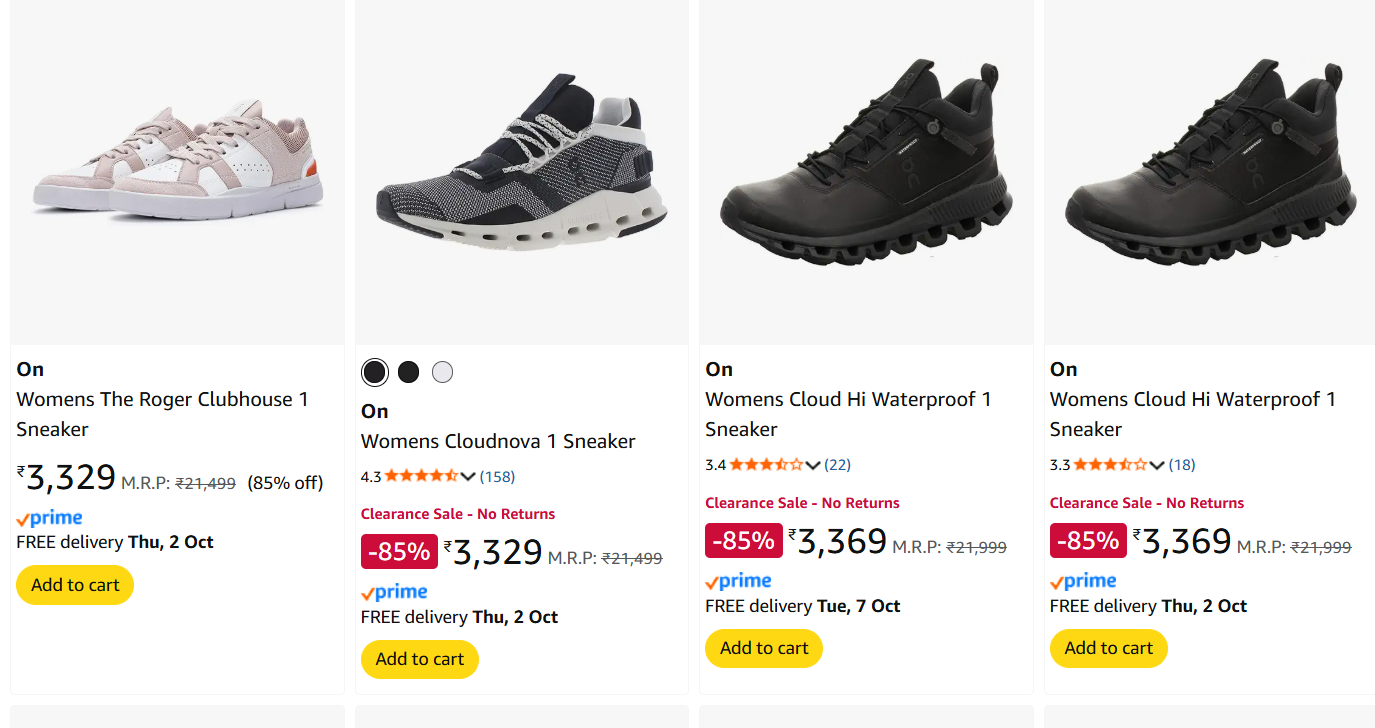This screenshot has height=728, width=1375.
Task: Click the Prime logo under Cloudnova
Action: (x=394, y=592)
